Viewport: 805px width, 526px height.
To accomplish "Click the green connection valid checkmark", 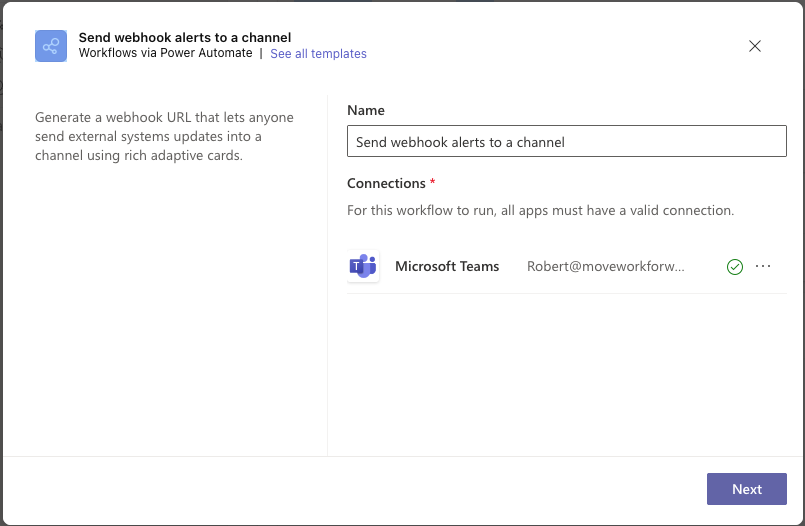I will (735, 267).
